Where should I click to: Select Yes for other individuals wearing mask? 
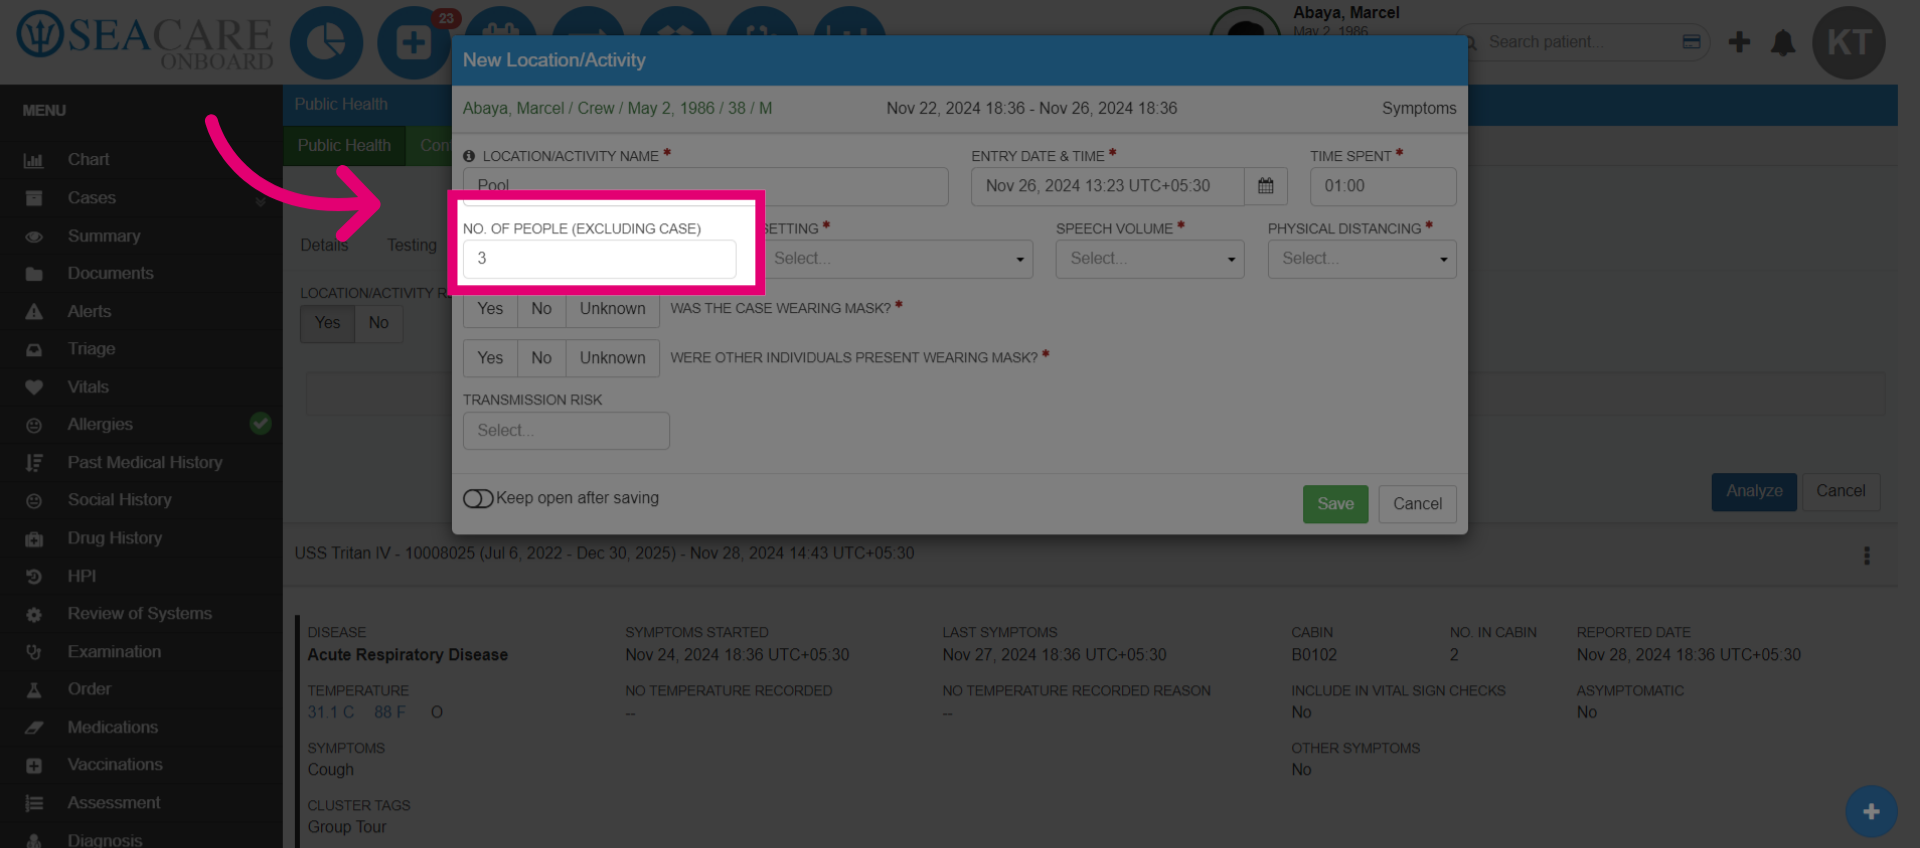pos(490,358)
